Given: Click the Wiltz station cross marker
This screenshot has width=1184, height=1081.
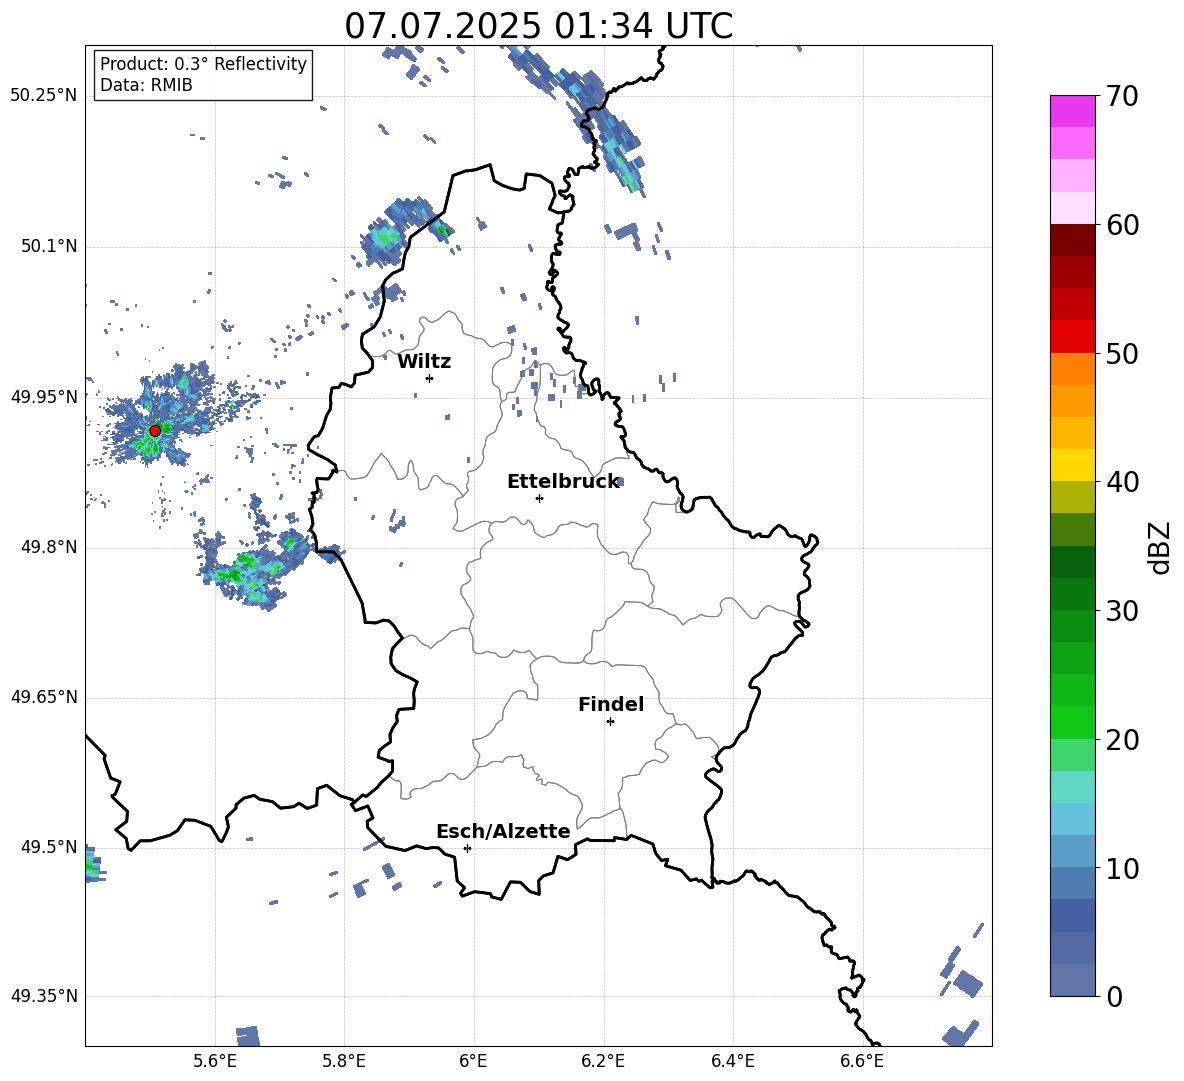Looking at the screenshot, I should (x=430, y=378).
